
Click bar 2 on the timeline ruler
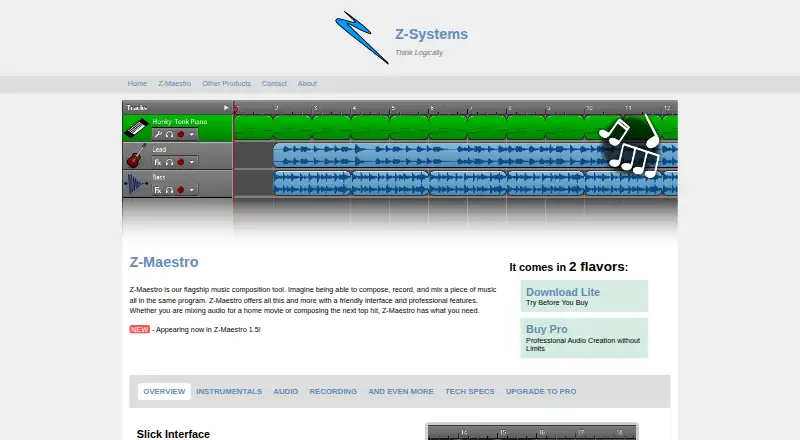(277, 108)
